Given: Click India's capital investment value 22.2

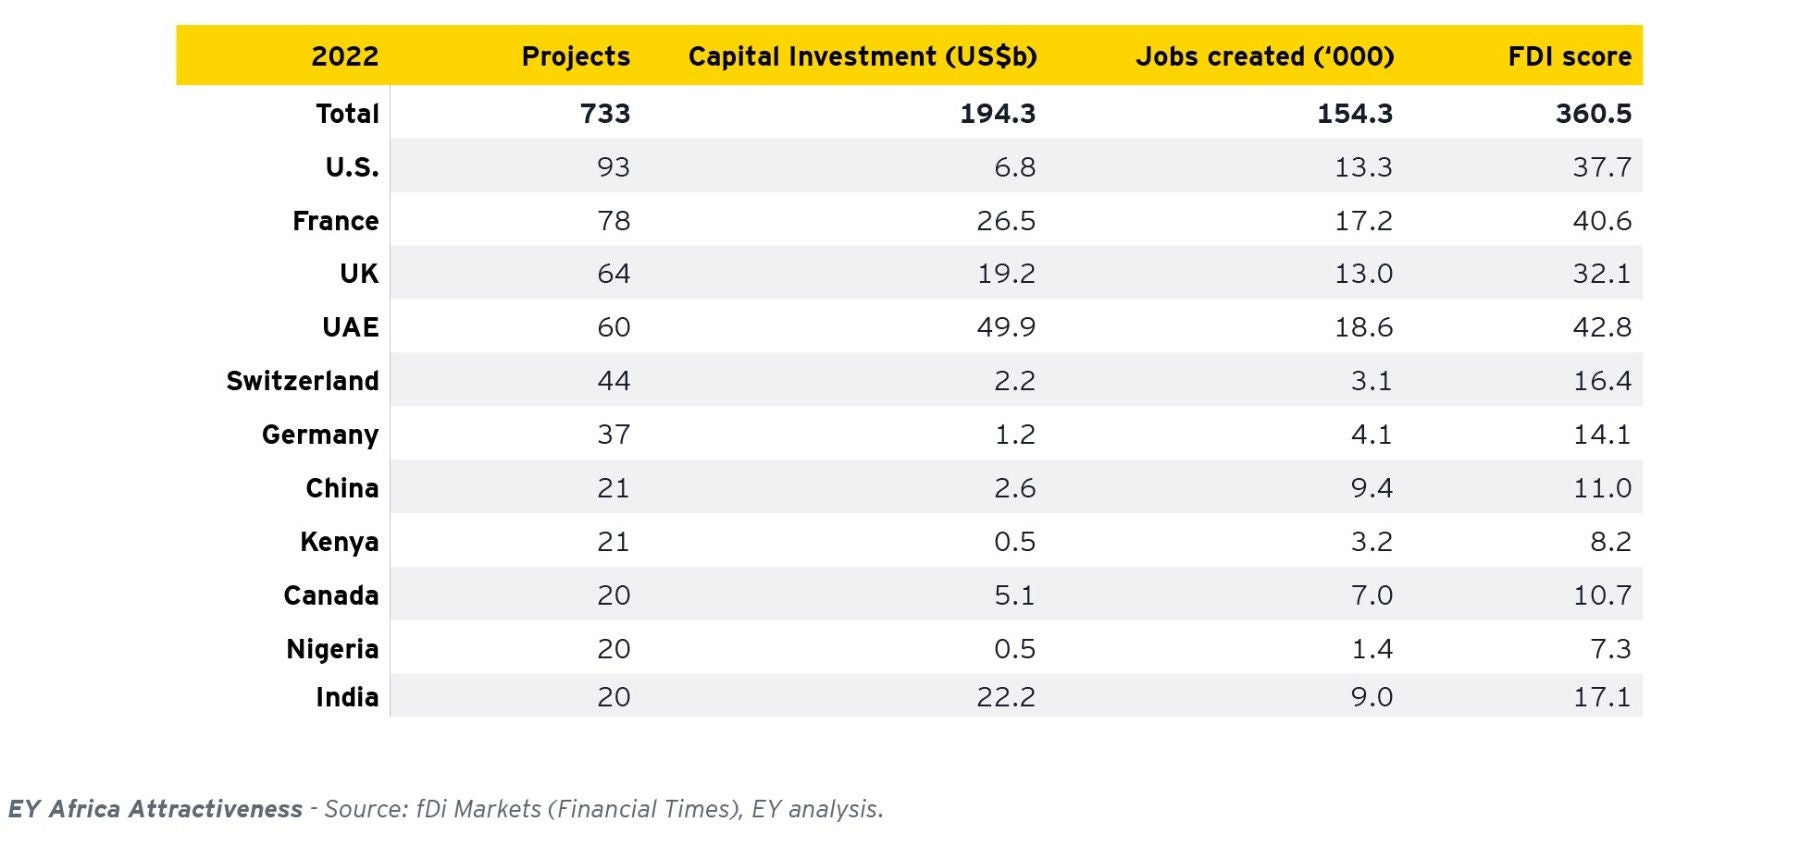Looking at the screenshot, I should (x=1006, y=697).
